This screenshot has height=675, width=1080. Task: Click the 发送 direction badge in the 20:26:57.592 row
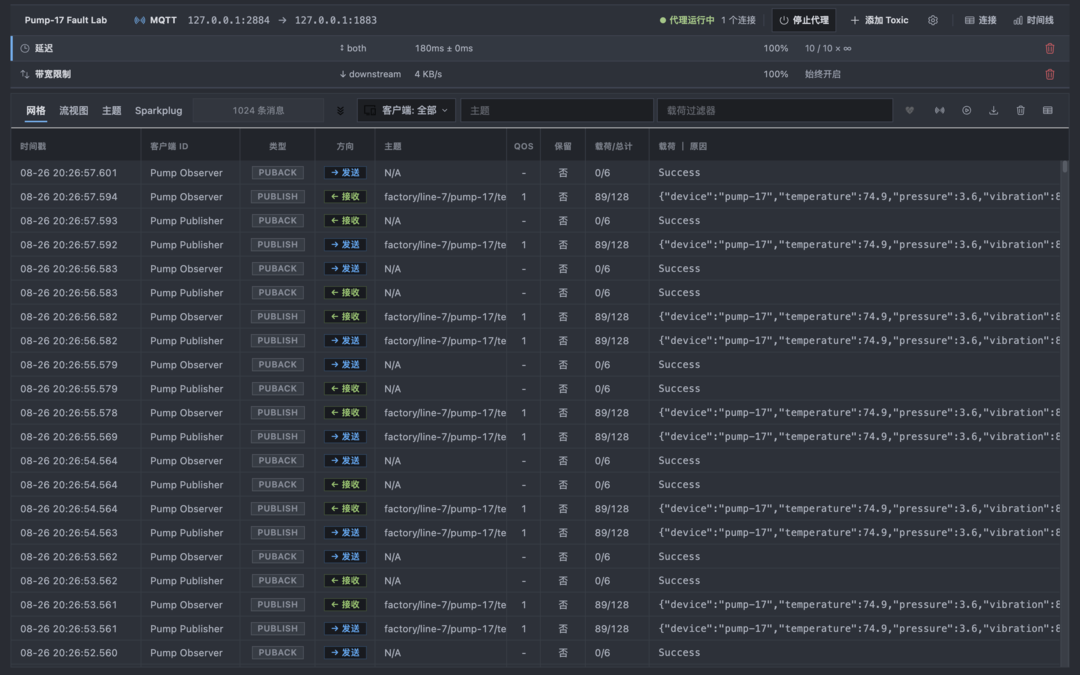coord(345,245)
